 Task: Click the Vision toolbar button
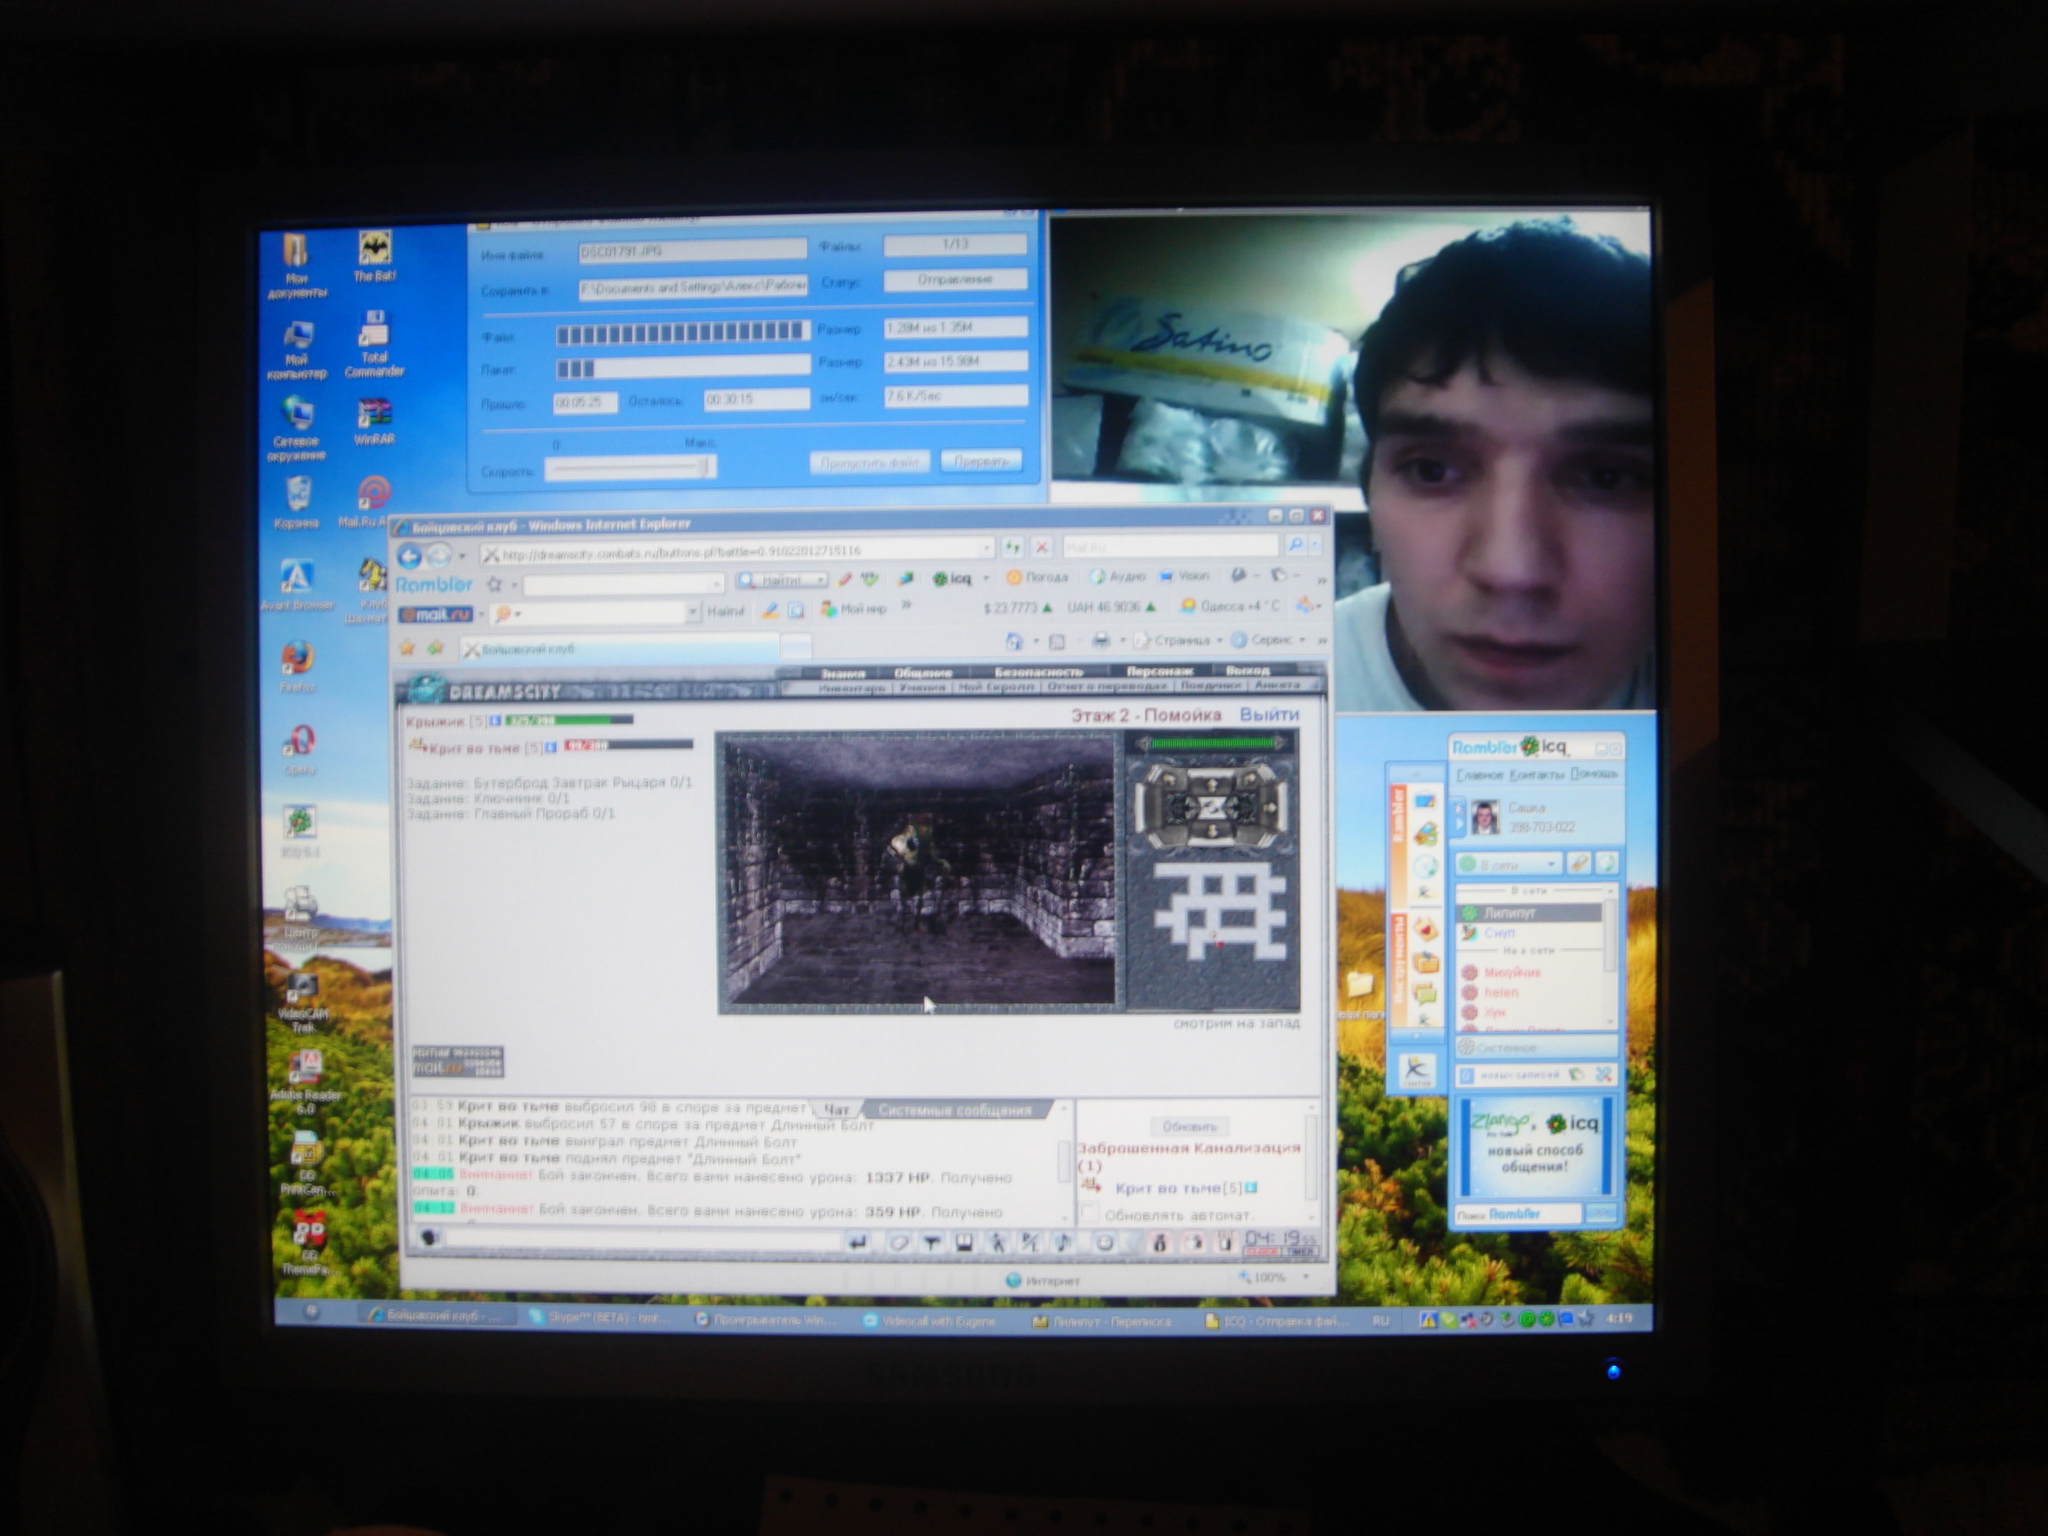pyautogui.click(x=1185, y=576)
